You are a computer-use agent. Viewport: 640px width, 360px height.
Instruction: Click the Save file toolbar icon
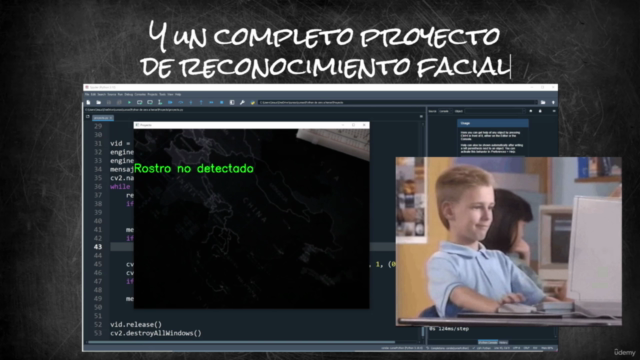pyautogui.click(x=109, y=102)
